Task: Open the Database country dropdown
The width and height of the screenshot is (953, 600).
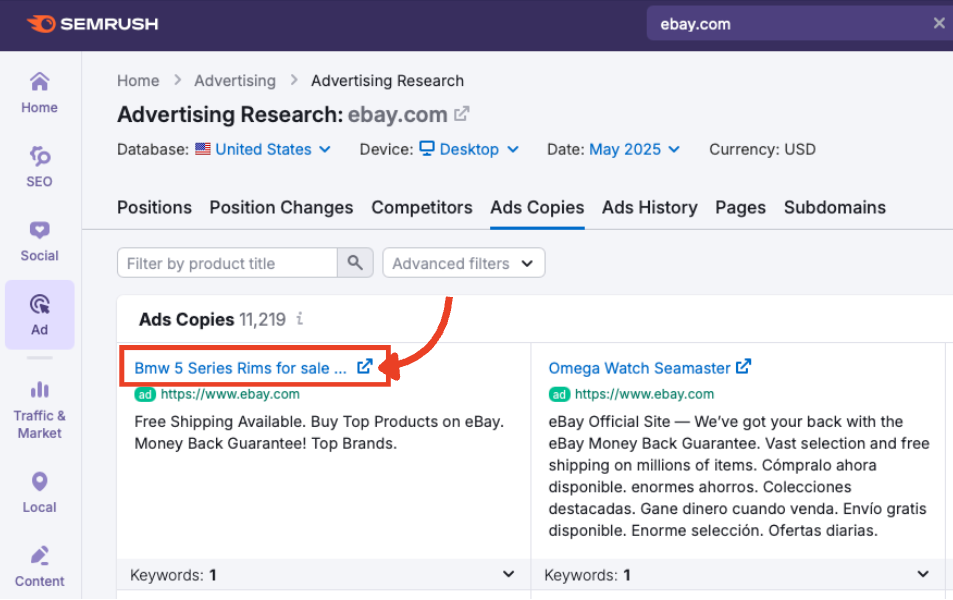Action: 264,149
